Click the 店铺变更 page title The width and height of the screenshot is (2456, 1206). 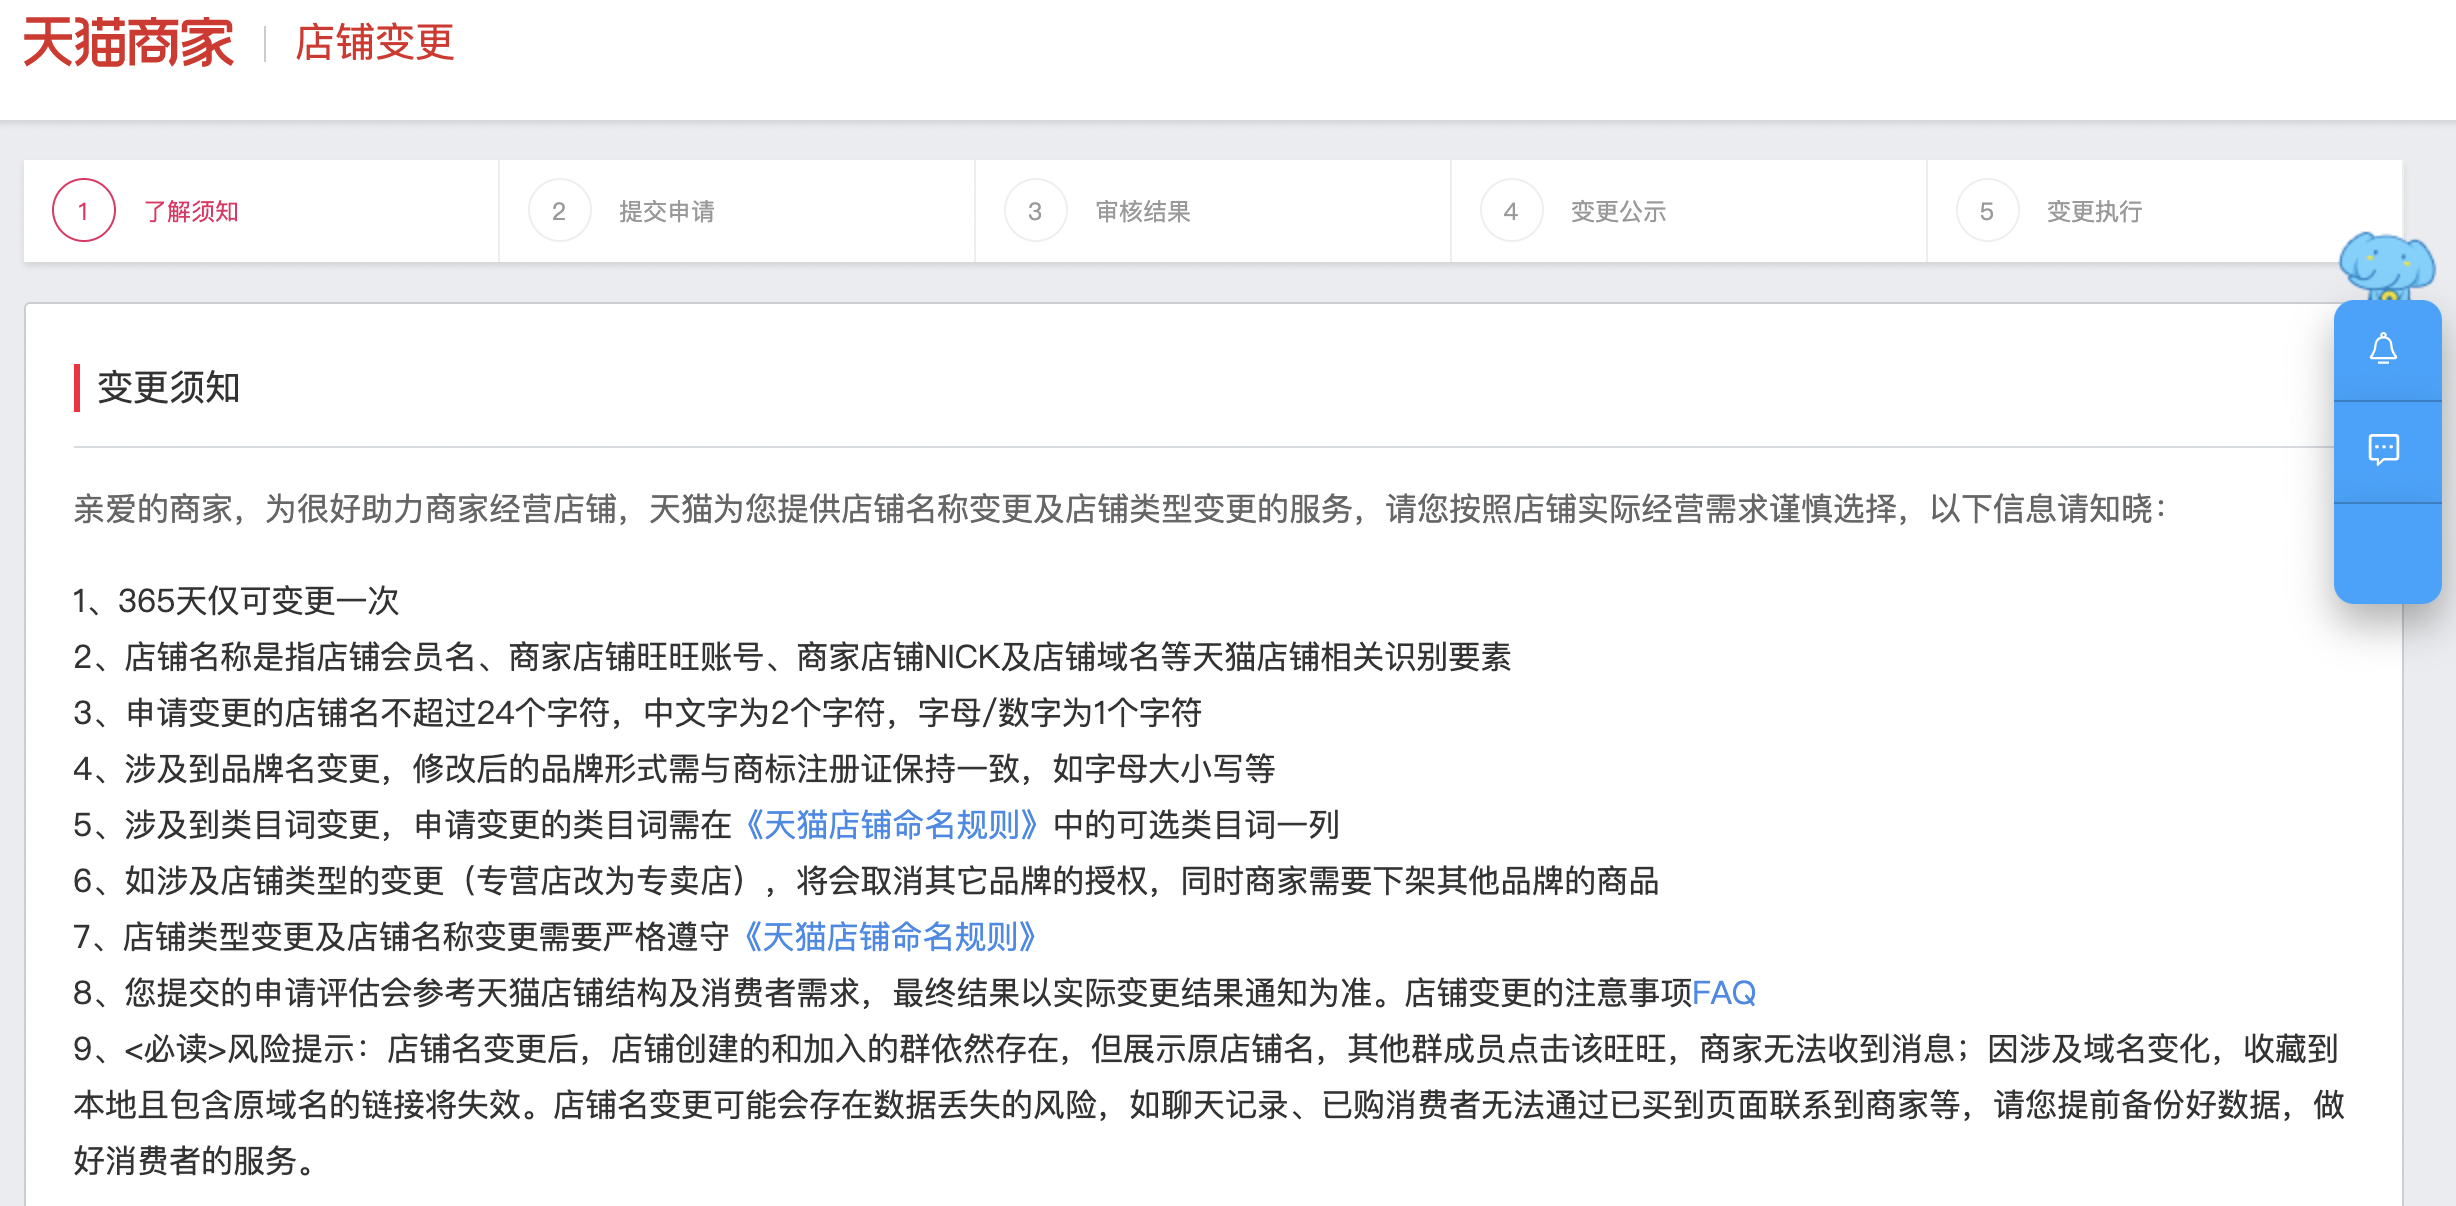(x=375, y=43)
